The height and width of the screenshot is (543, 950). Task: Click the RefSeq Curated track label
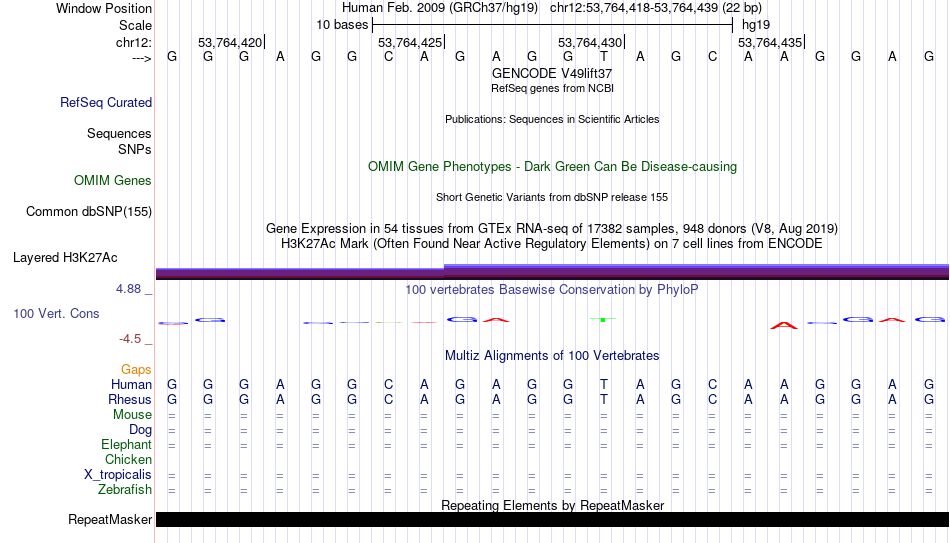(x=105, y=102)
